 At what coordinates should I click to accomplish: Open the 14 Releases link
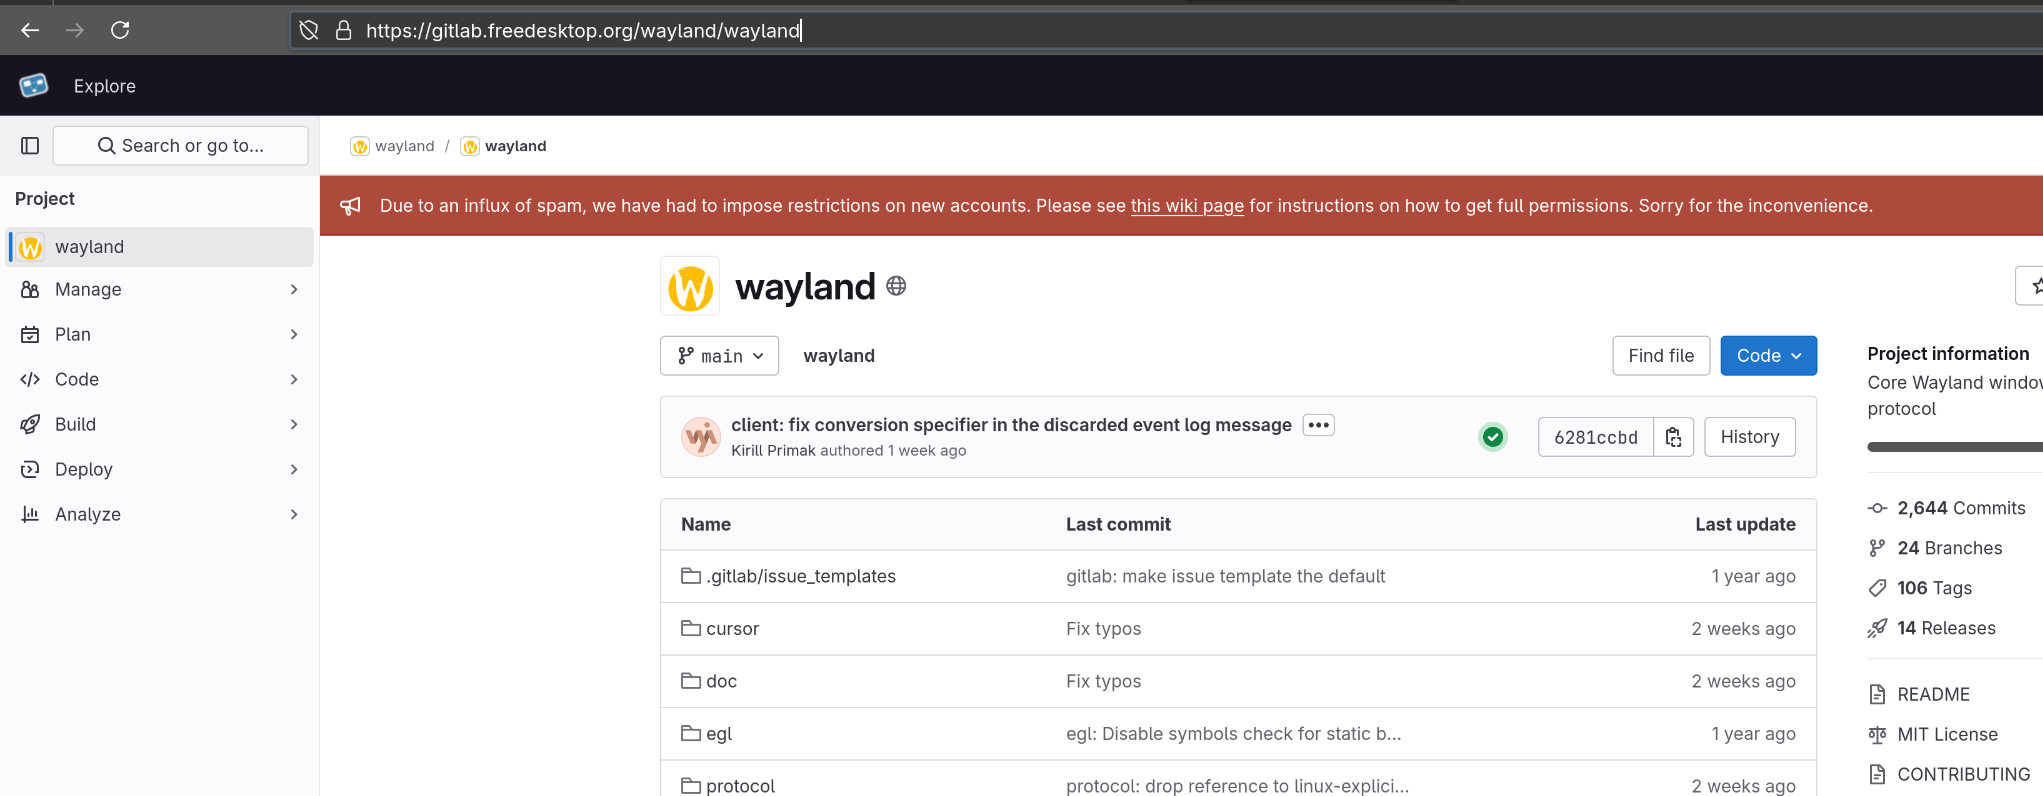point(1931,628)
